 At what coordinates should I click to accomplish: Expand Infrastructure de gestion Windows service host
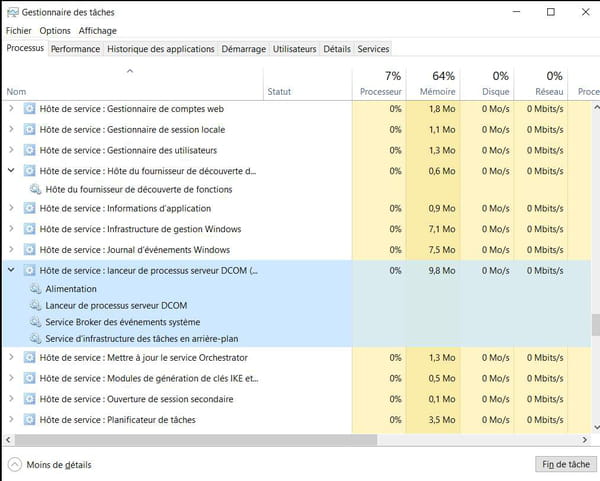pos(11,229)
